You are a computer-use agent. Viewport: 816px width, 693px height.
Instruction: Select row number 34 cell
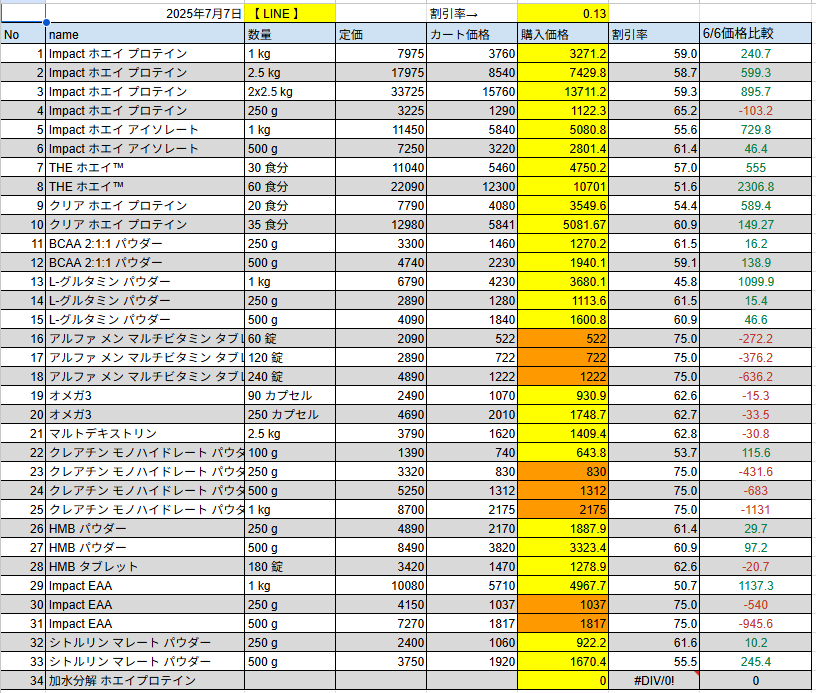tap(23, 681)
